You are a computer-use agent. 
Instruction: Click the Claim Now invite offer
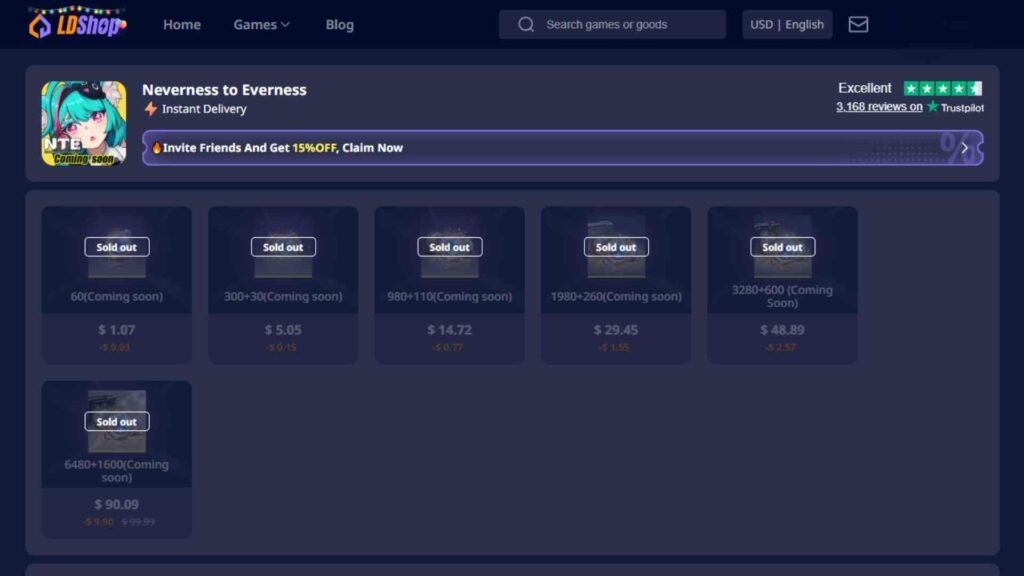pos(372,147)
